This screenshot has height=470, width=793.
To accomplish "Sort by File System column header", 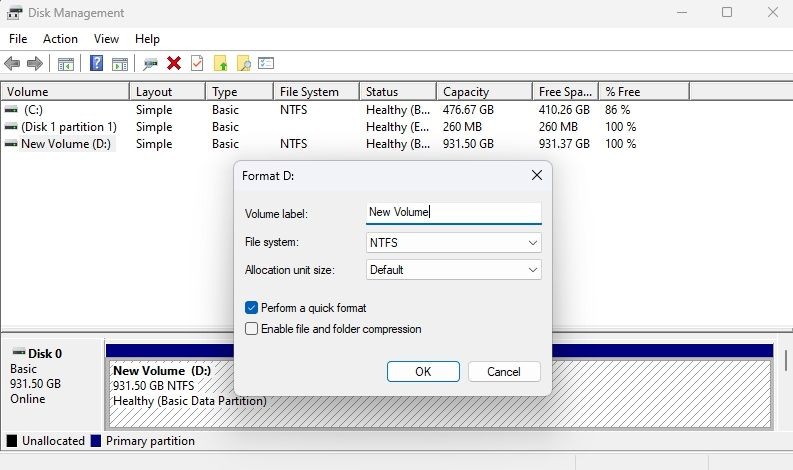I will point(316,92).
